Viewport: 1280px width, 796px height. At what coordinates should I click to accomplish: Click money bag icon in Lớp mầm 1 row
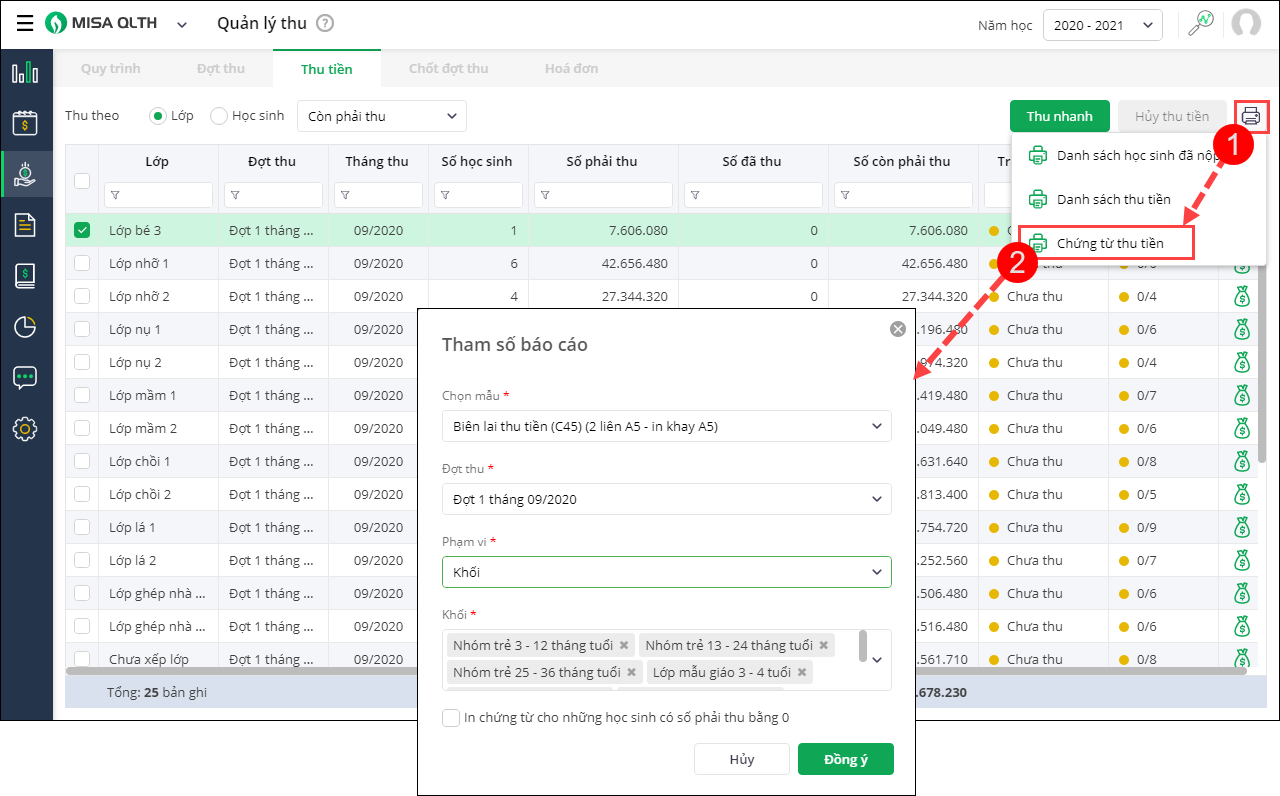click(x=1242, y=396)
